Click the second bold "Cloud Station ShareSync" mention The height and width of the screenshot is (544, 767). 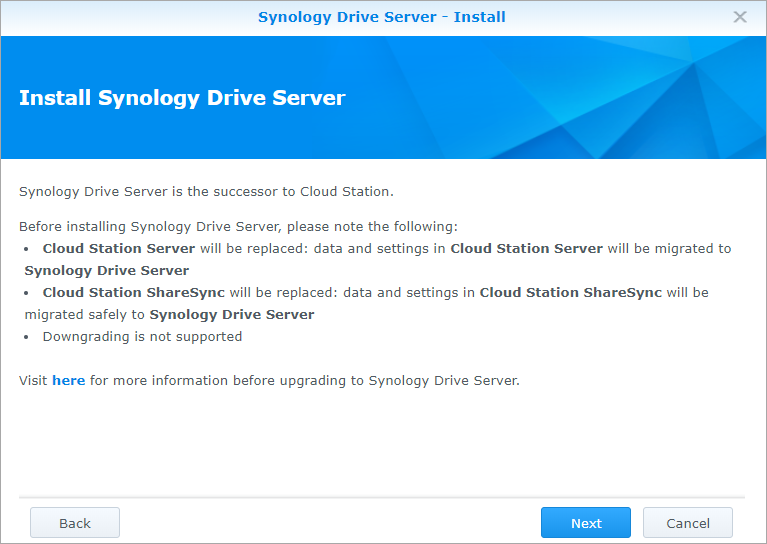[570, 293]
